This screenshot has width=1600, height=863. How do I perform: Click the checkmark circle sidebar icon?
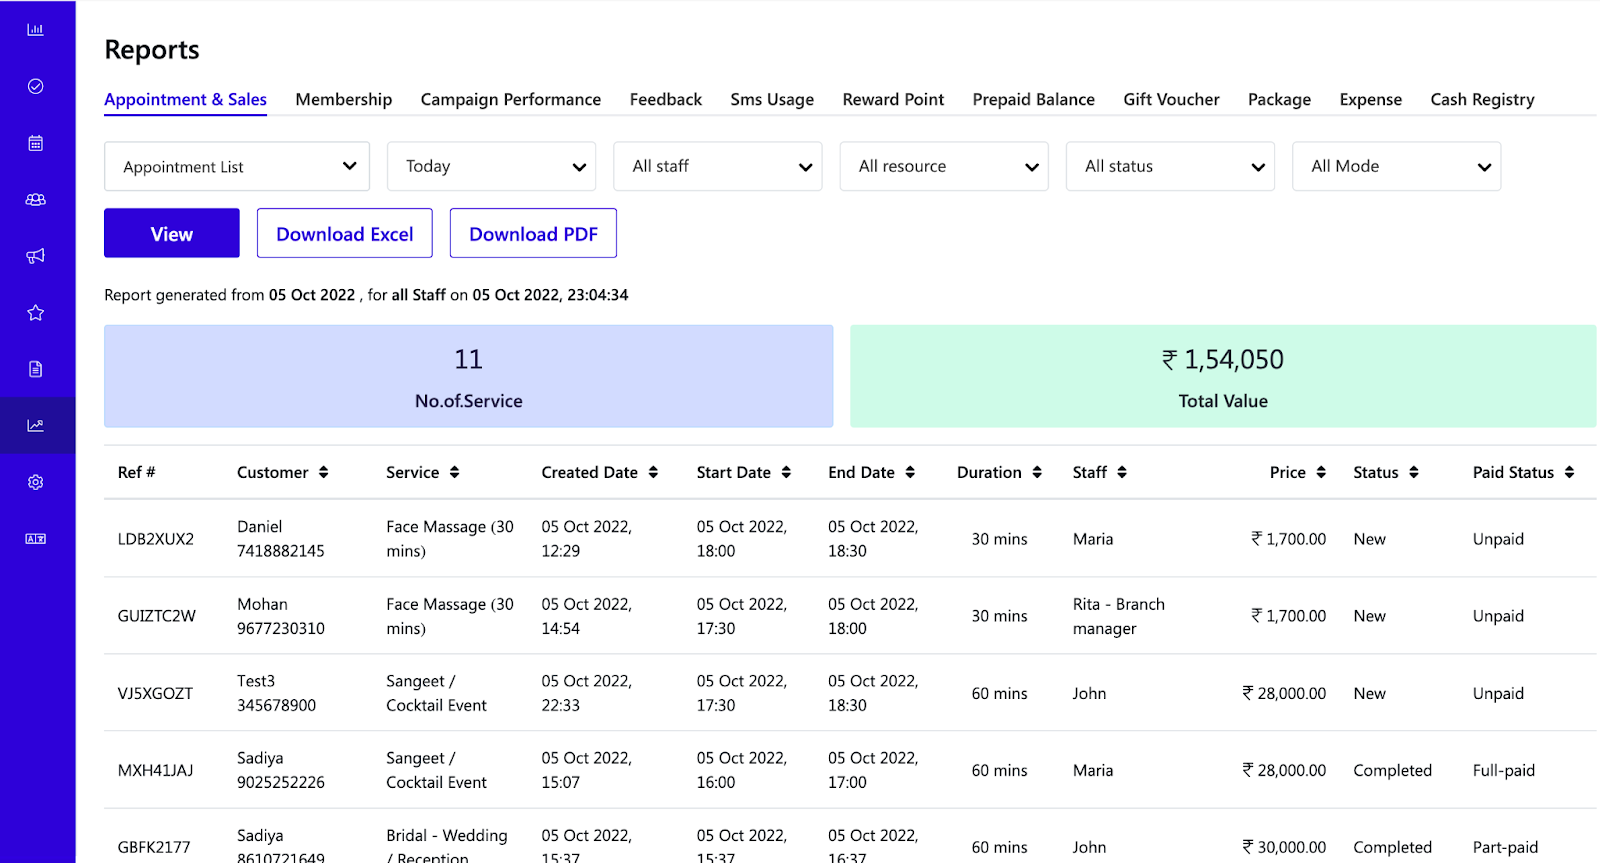[x=36, y=86]
